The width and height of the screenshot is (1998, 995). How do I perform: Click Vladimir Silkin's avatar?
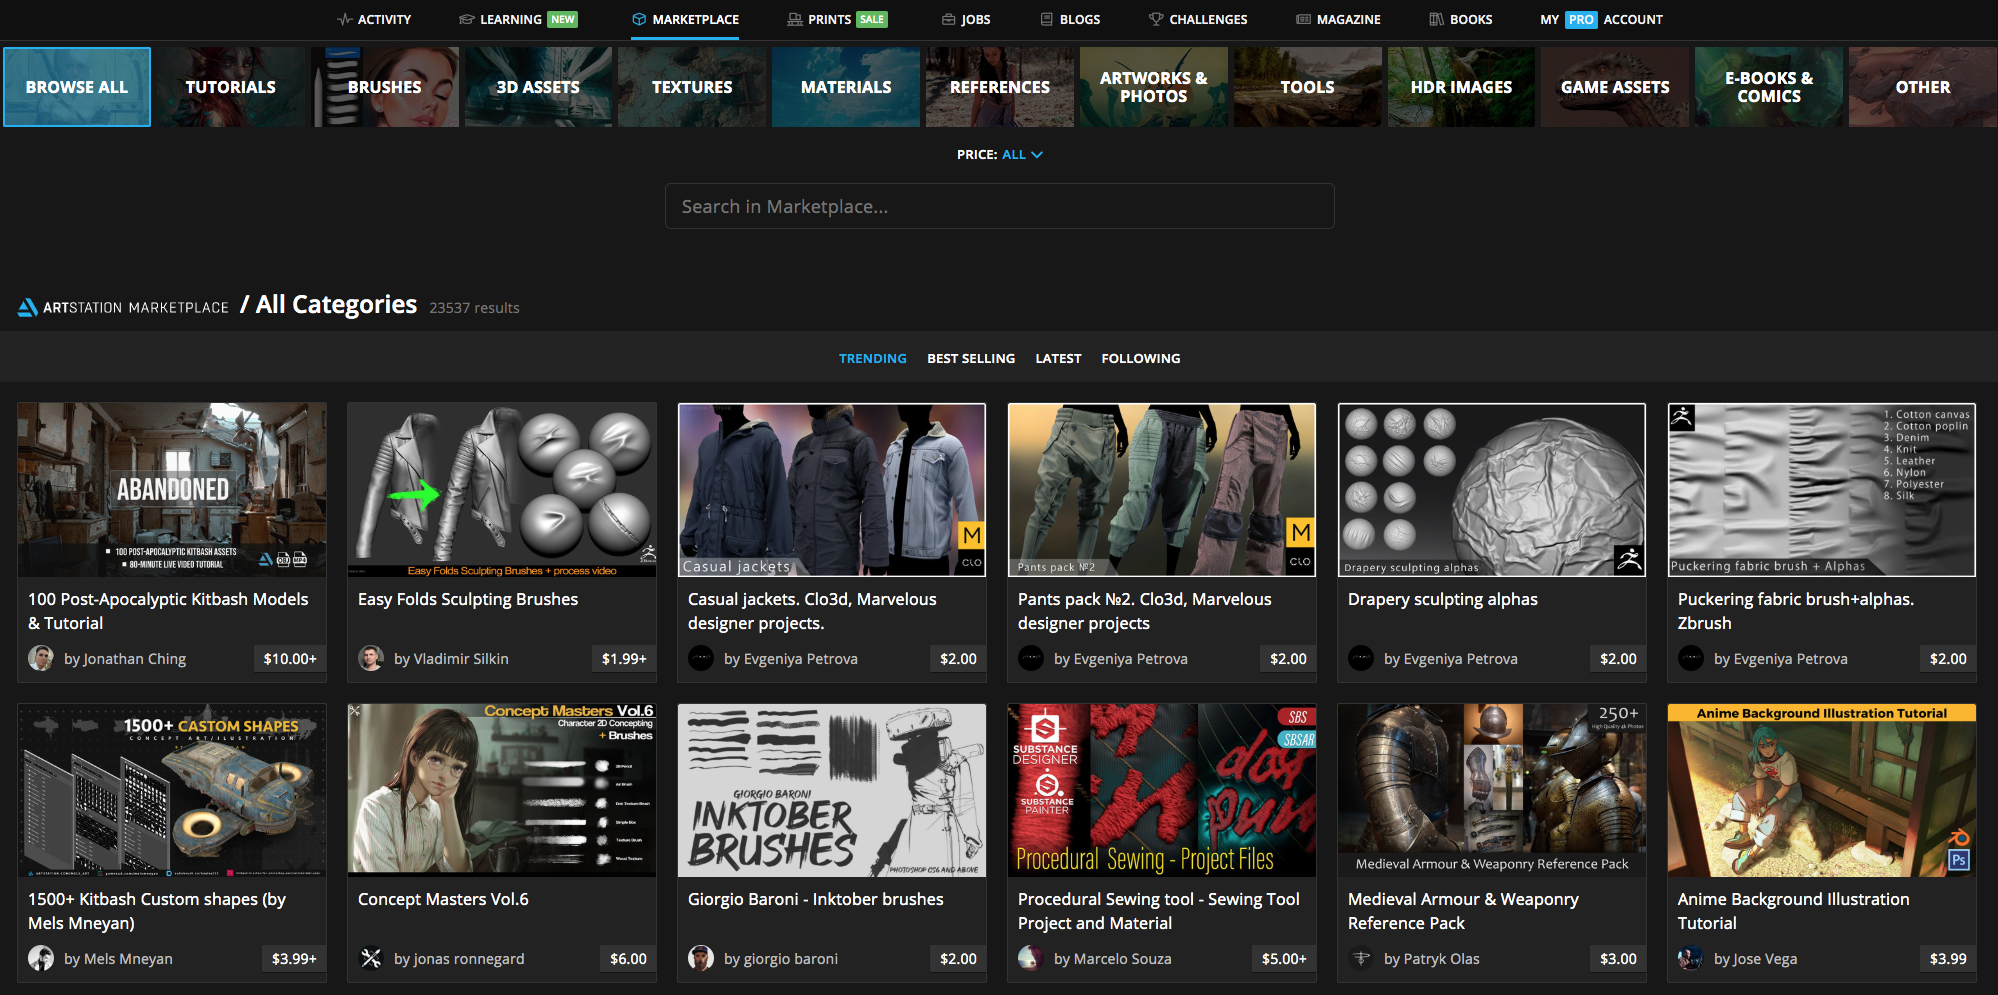point(371,658)
